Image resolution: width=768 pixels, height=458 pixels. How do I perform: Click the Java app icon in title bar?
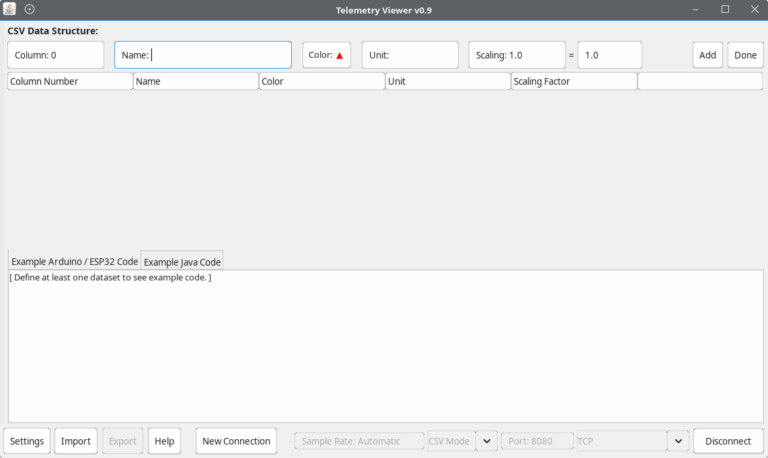tap(9, 9)
